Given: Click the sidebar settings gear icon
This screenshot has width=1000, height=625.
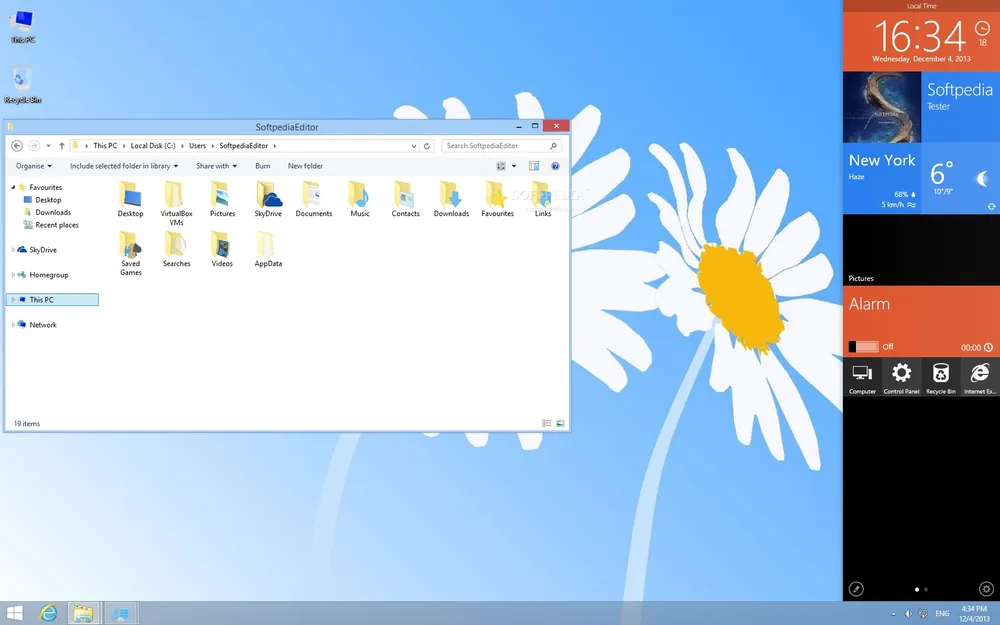Looking at the screenshot, I should point(986,589).
